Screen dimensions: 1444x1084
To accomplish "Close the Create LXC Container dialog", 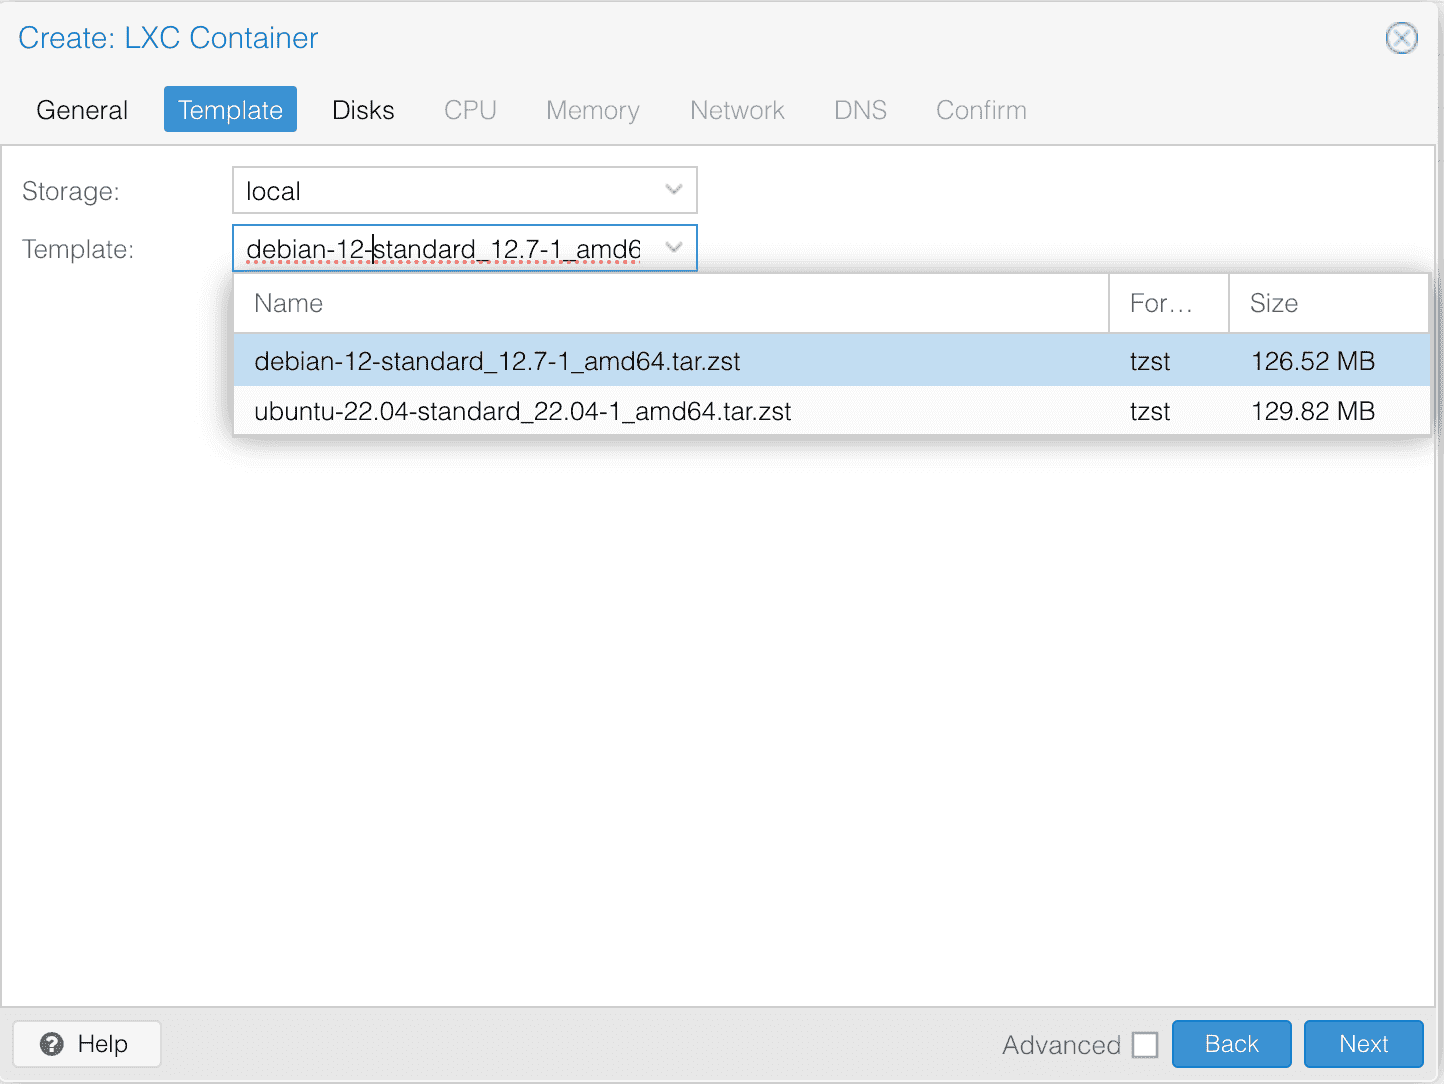I will (x=1401, y=39).
